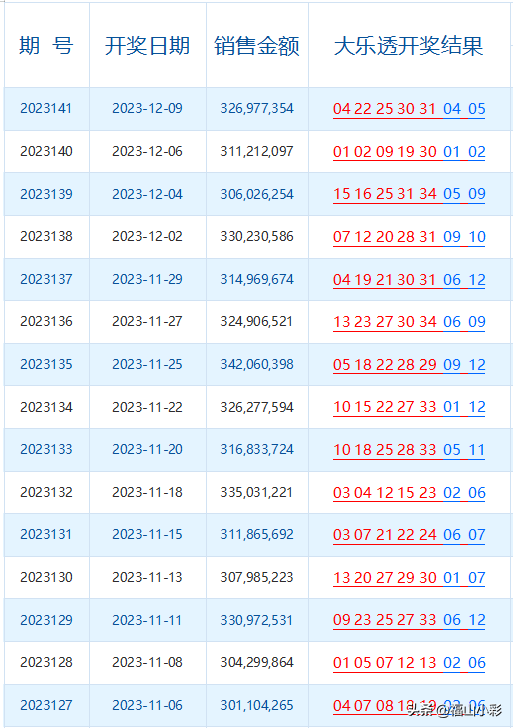Click sales amount 330,972,531
Image resolution: width=513 pixels, height=728 pixels.
[257, 620]
